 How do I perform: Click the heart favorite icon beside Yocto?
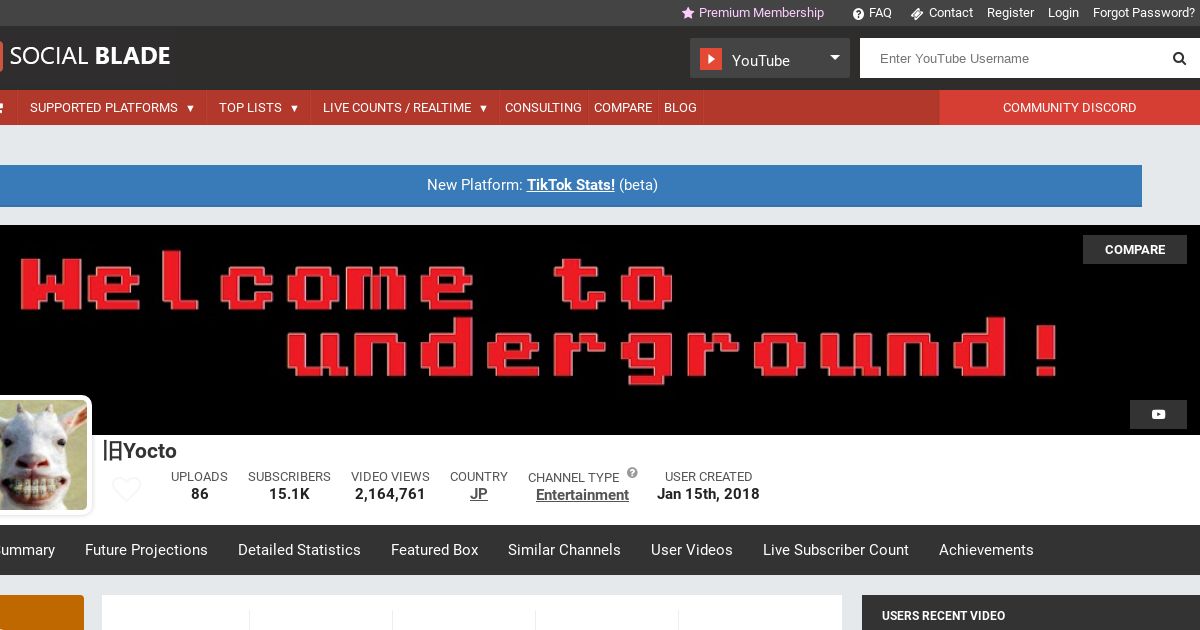pyautogui.click(x=127, y=489)
